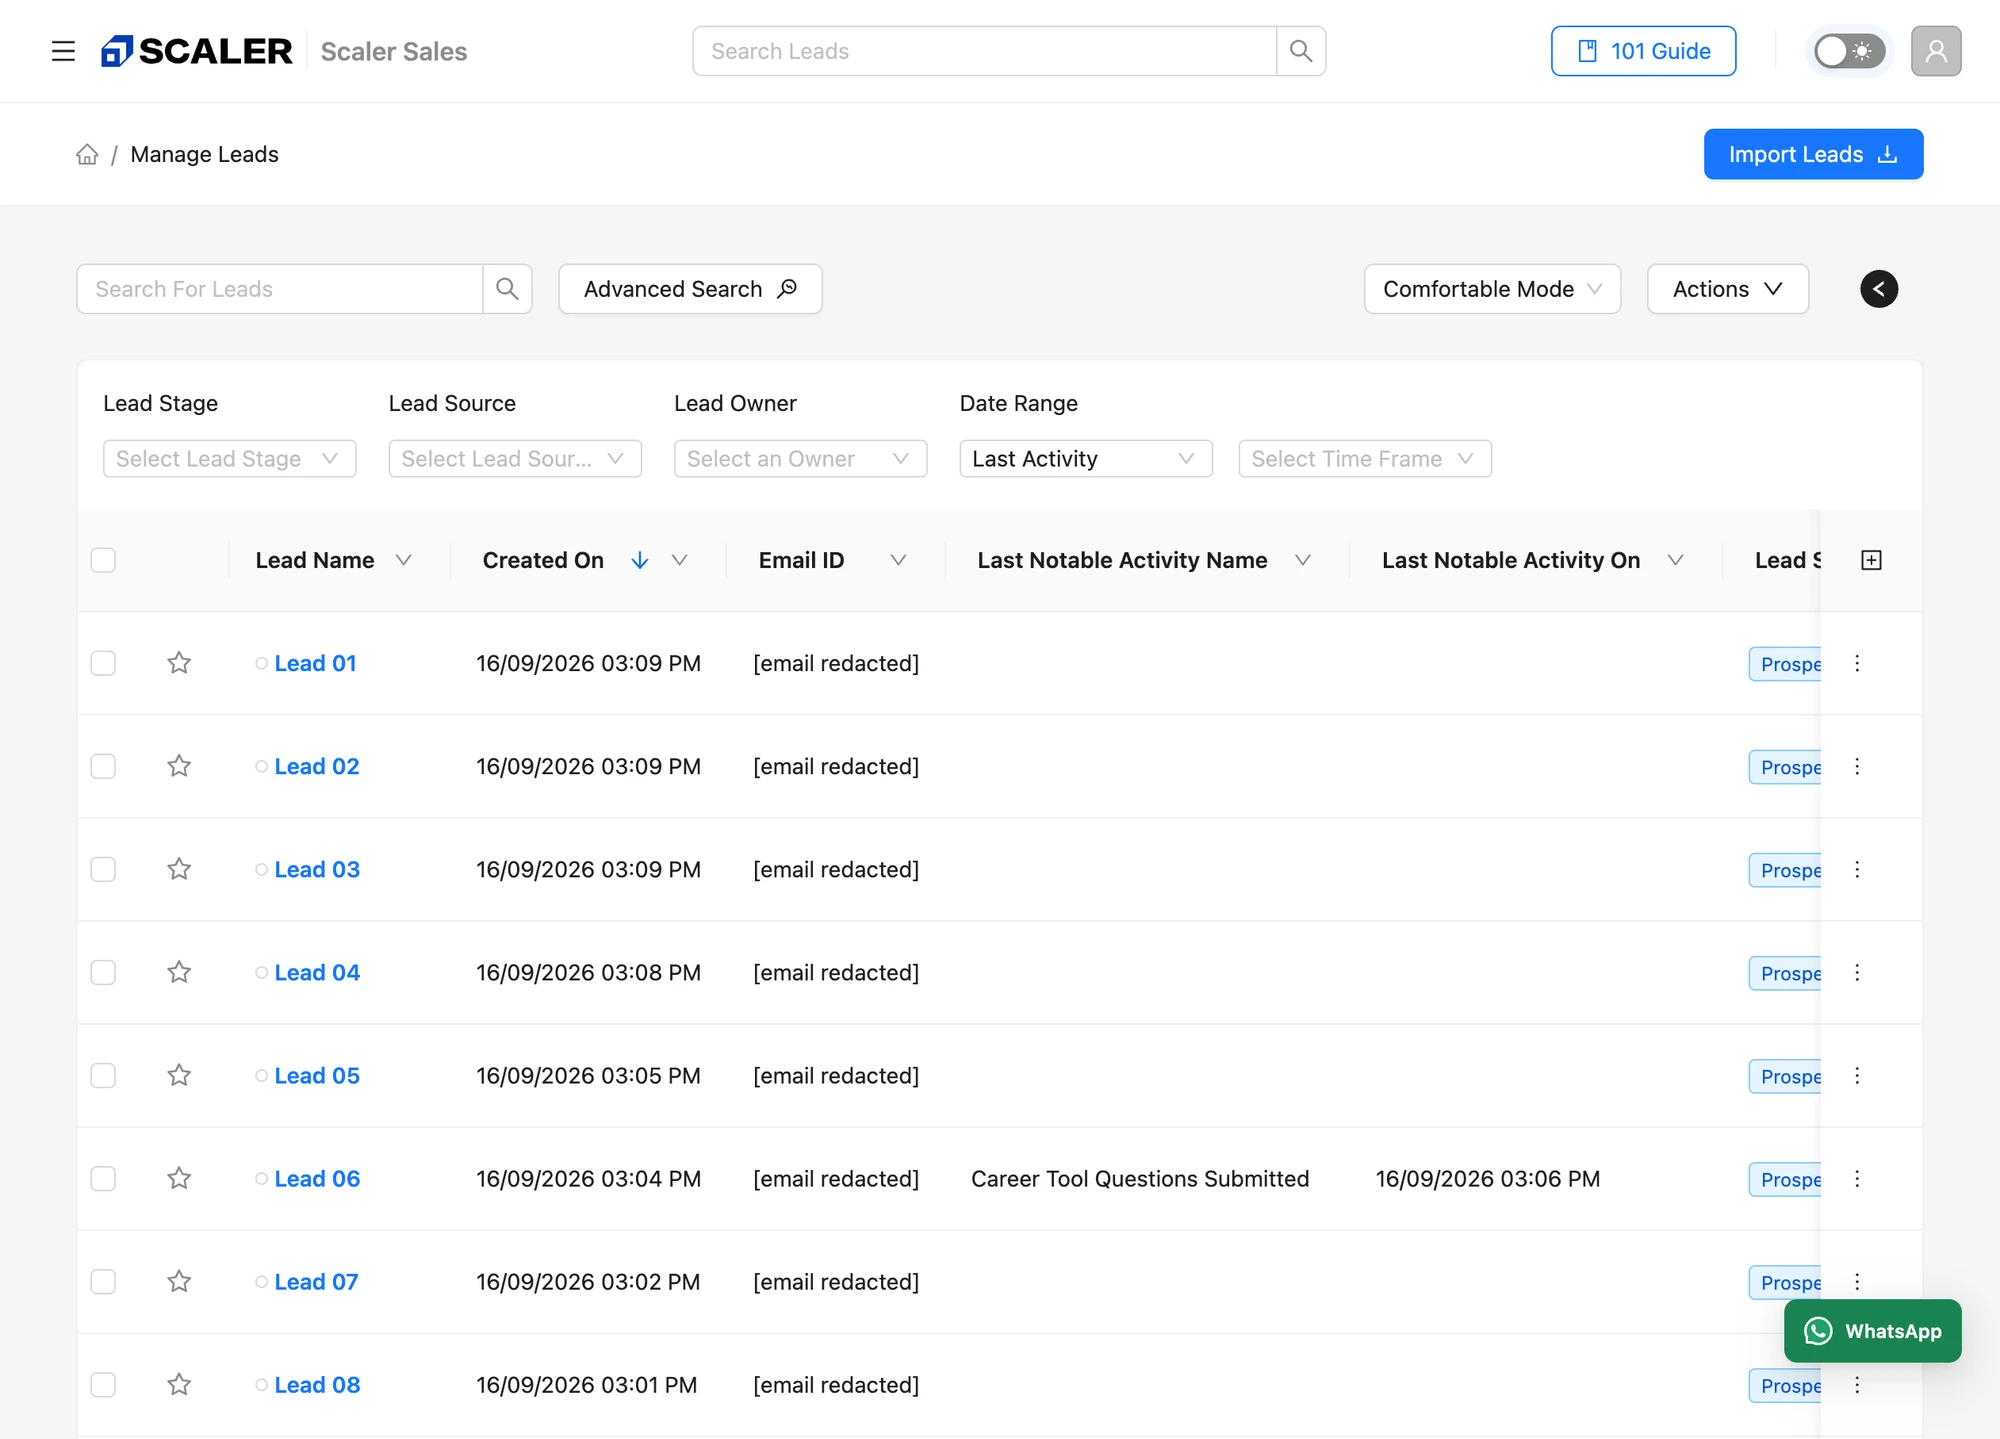The width and height of the screenshot is (2000, 1439).
Task: Collapse panel with black arrow button
Action: pyautogui.click(x=1879, y=289)
